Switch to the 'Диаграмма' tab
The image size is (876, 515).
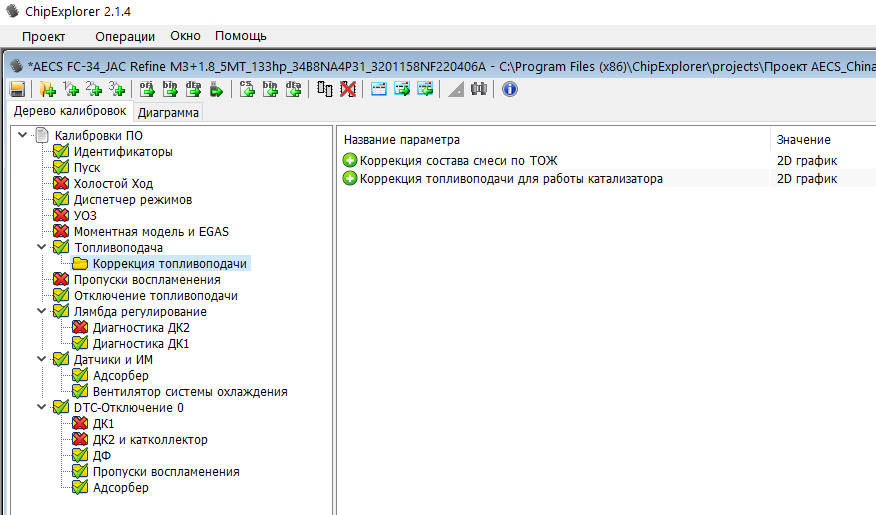tap(168, 113)
